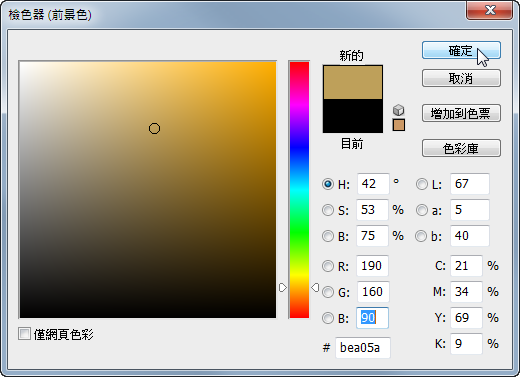Click the 新的 label above the swatch
The width and height of the screenshot is (520, 377).
[351, 55]
